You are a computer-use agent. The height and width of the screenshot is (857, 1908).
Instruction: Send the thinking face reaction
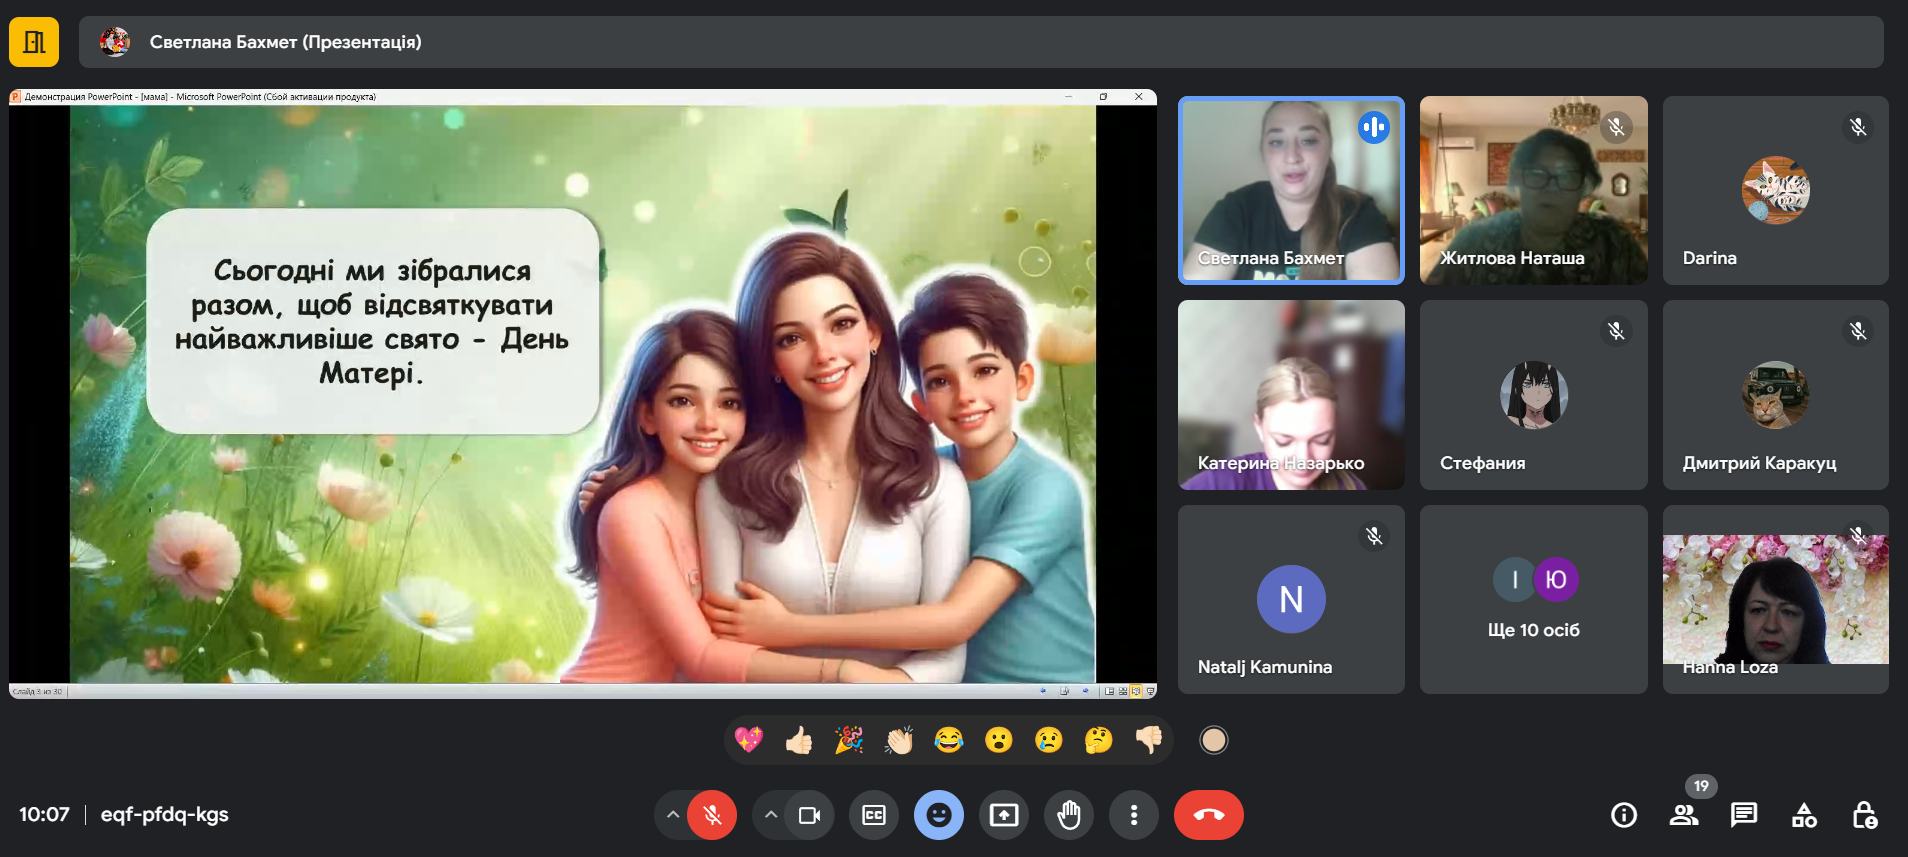[x=1098, y=740]
